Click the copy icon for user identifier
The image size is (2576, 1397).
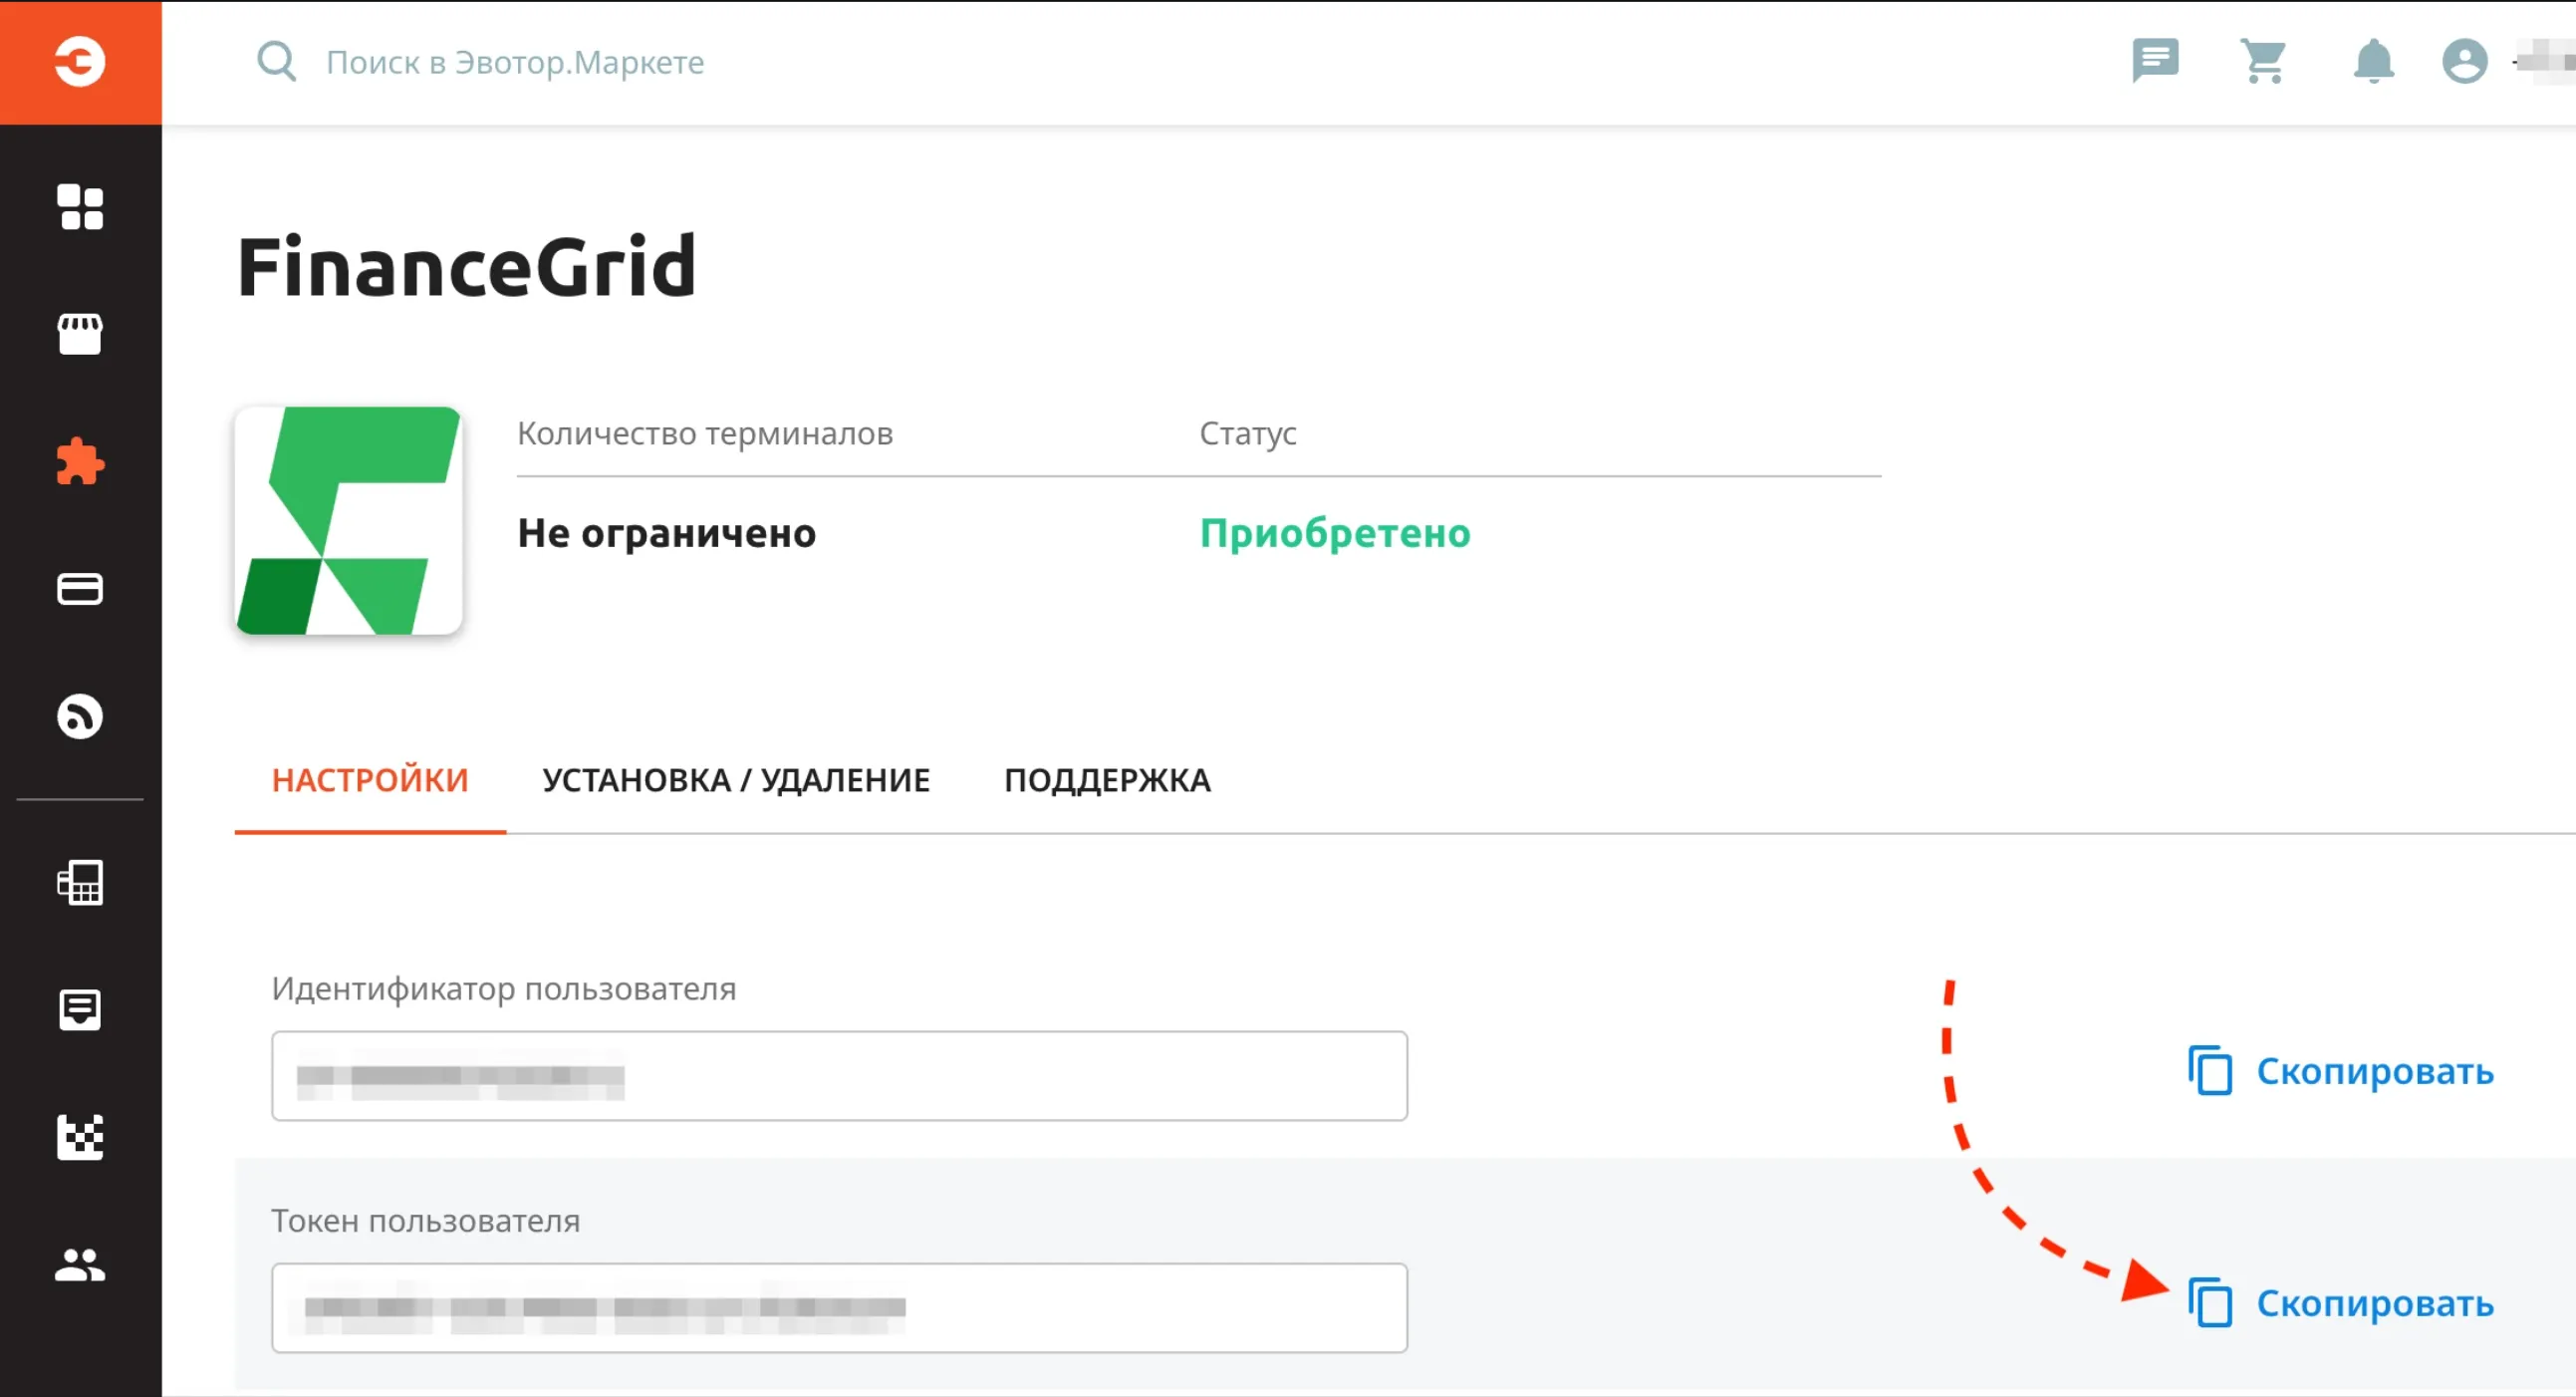[2210, 1071]
